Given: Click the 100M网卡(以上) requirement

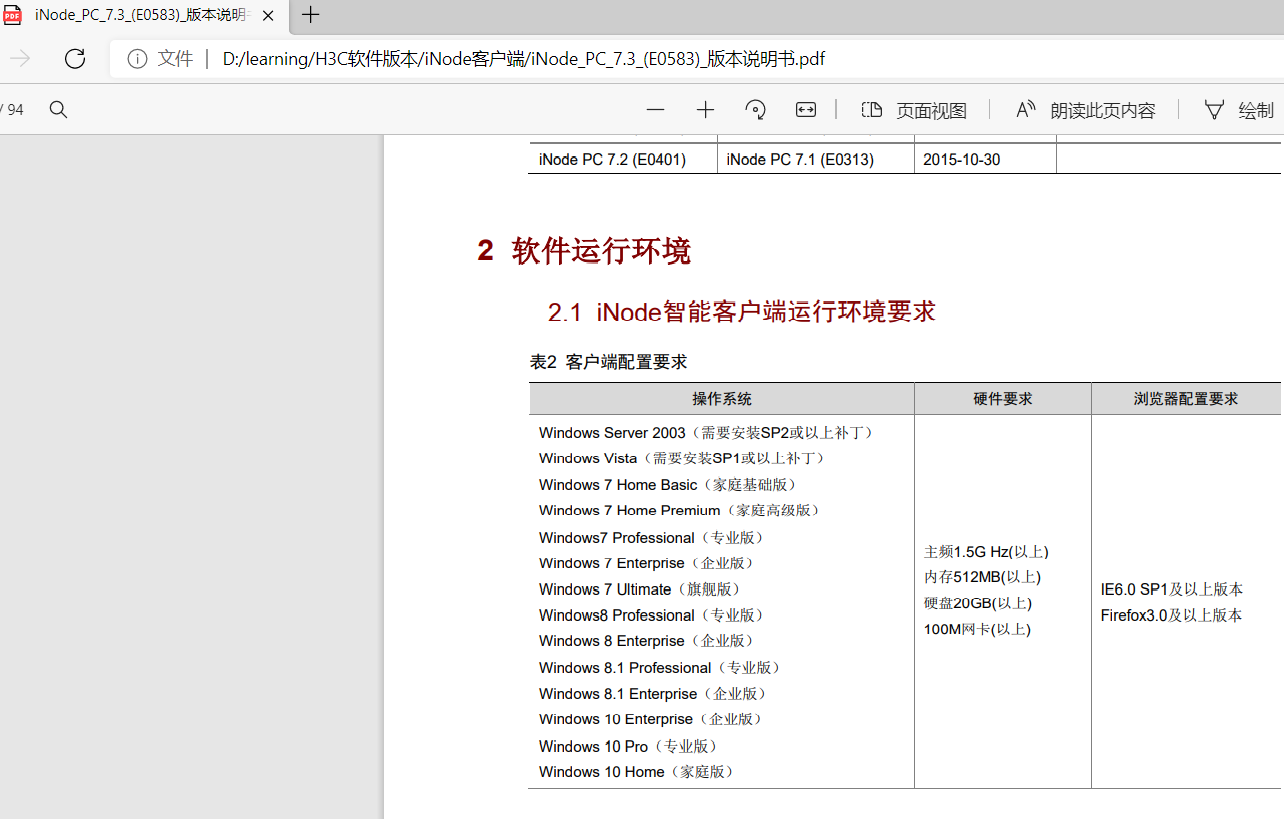Looking at the screenshot, I should [977, 629].
